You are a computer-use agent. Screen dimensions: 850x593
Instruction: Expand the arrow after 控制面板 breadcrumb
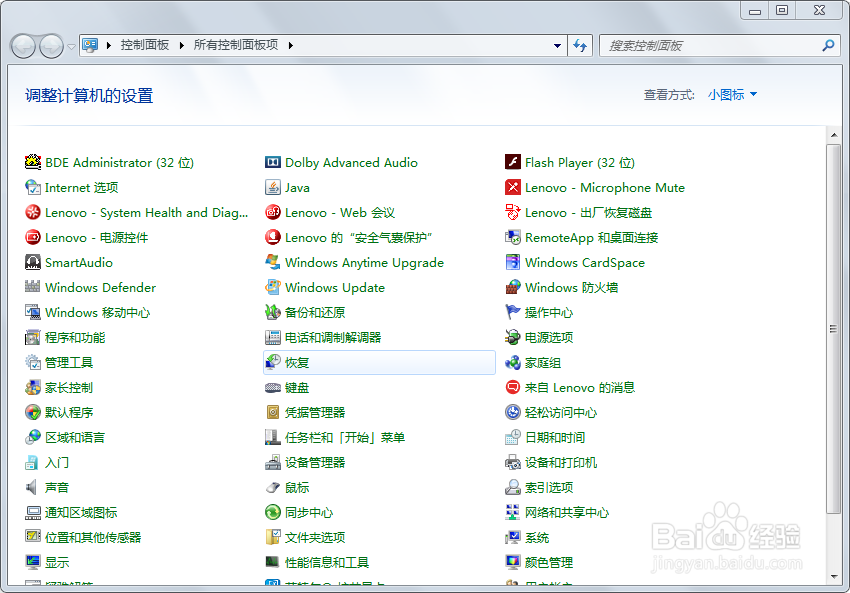tap(181, 46)
